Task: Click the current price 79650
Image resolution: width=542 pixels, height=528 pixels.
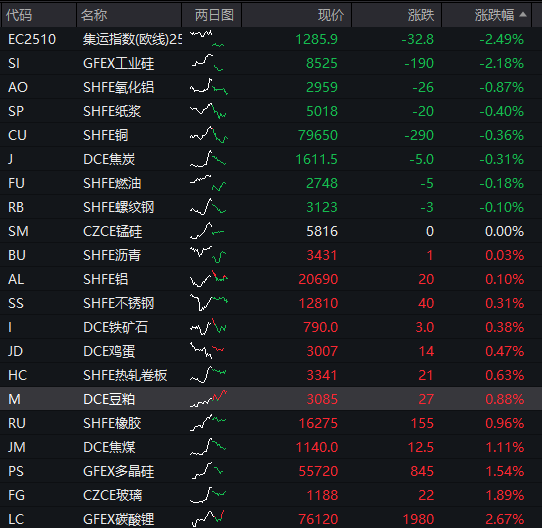Action: click(x=318, y=135)
